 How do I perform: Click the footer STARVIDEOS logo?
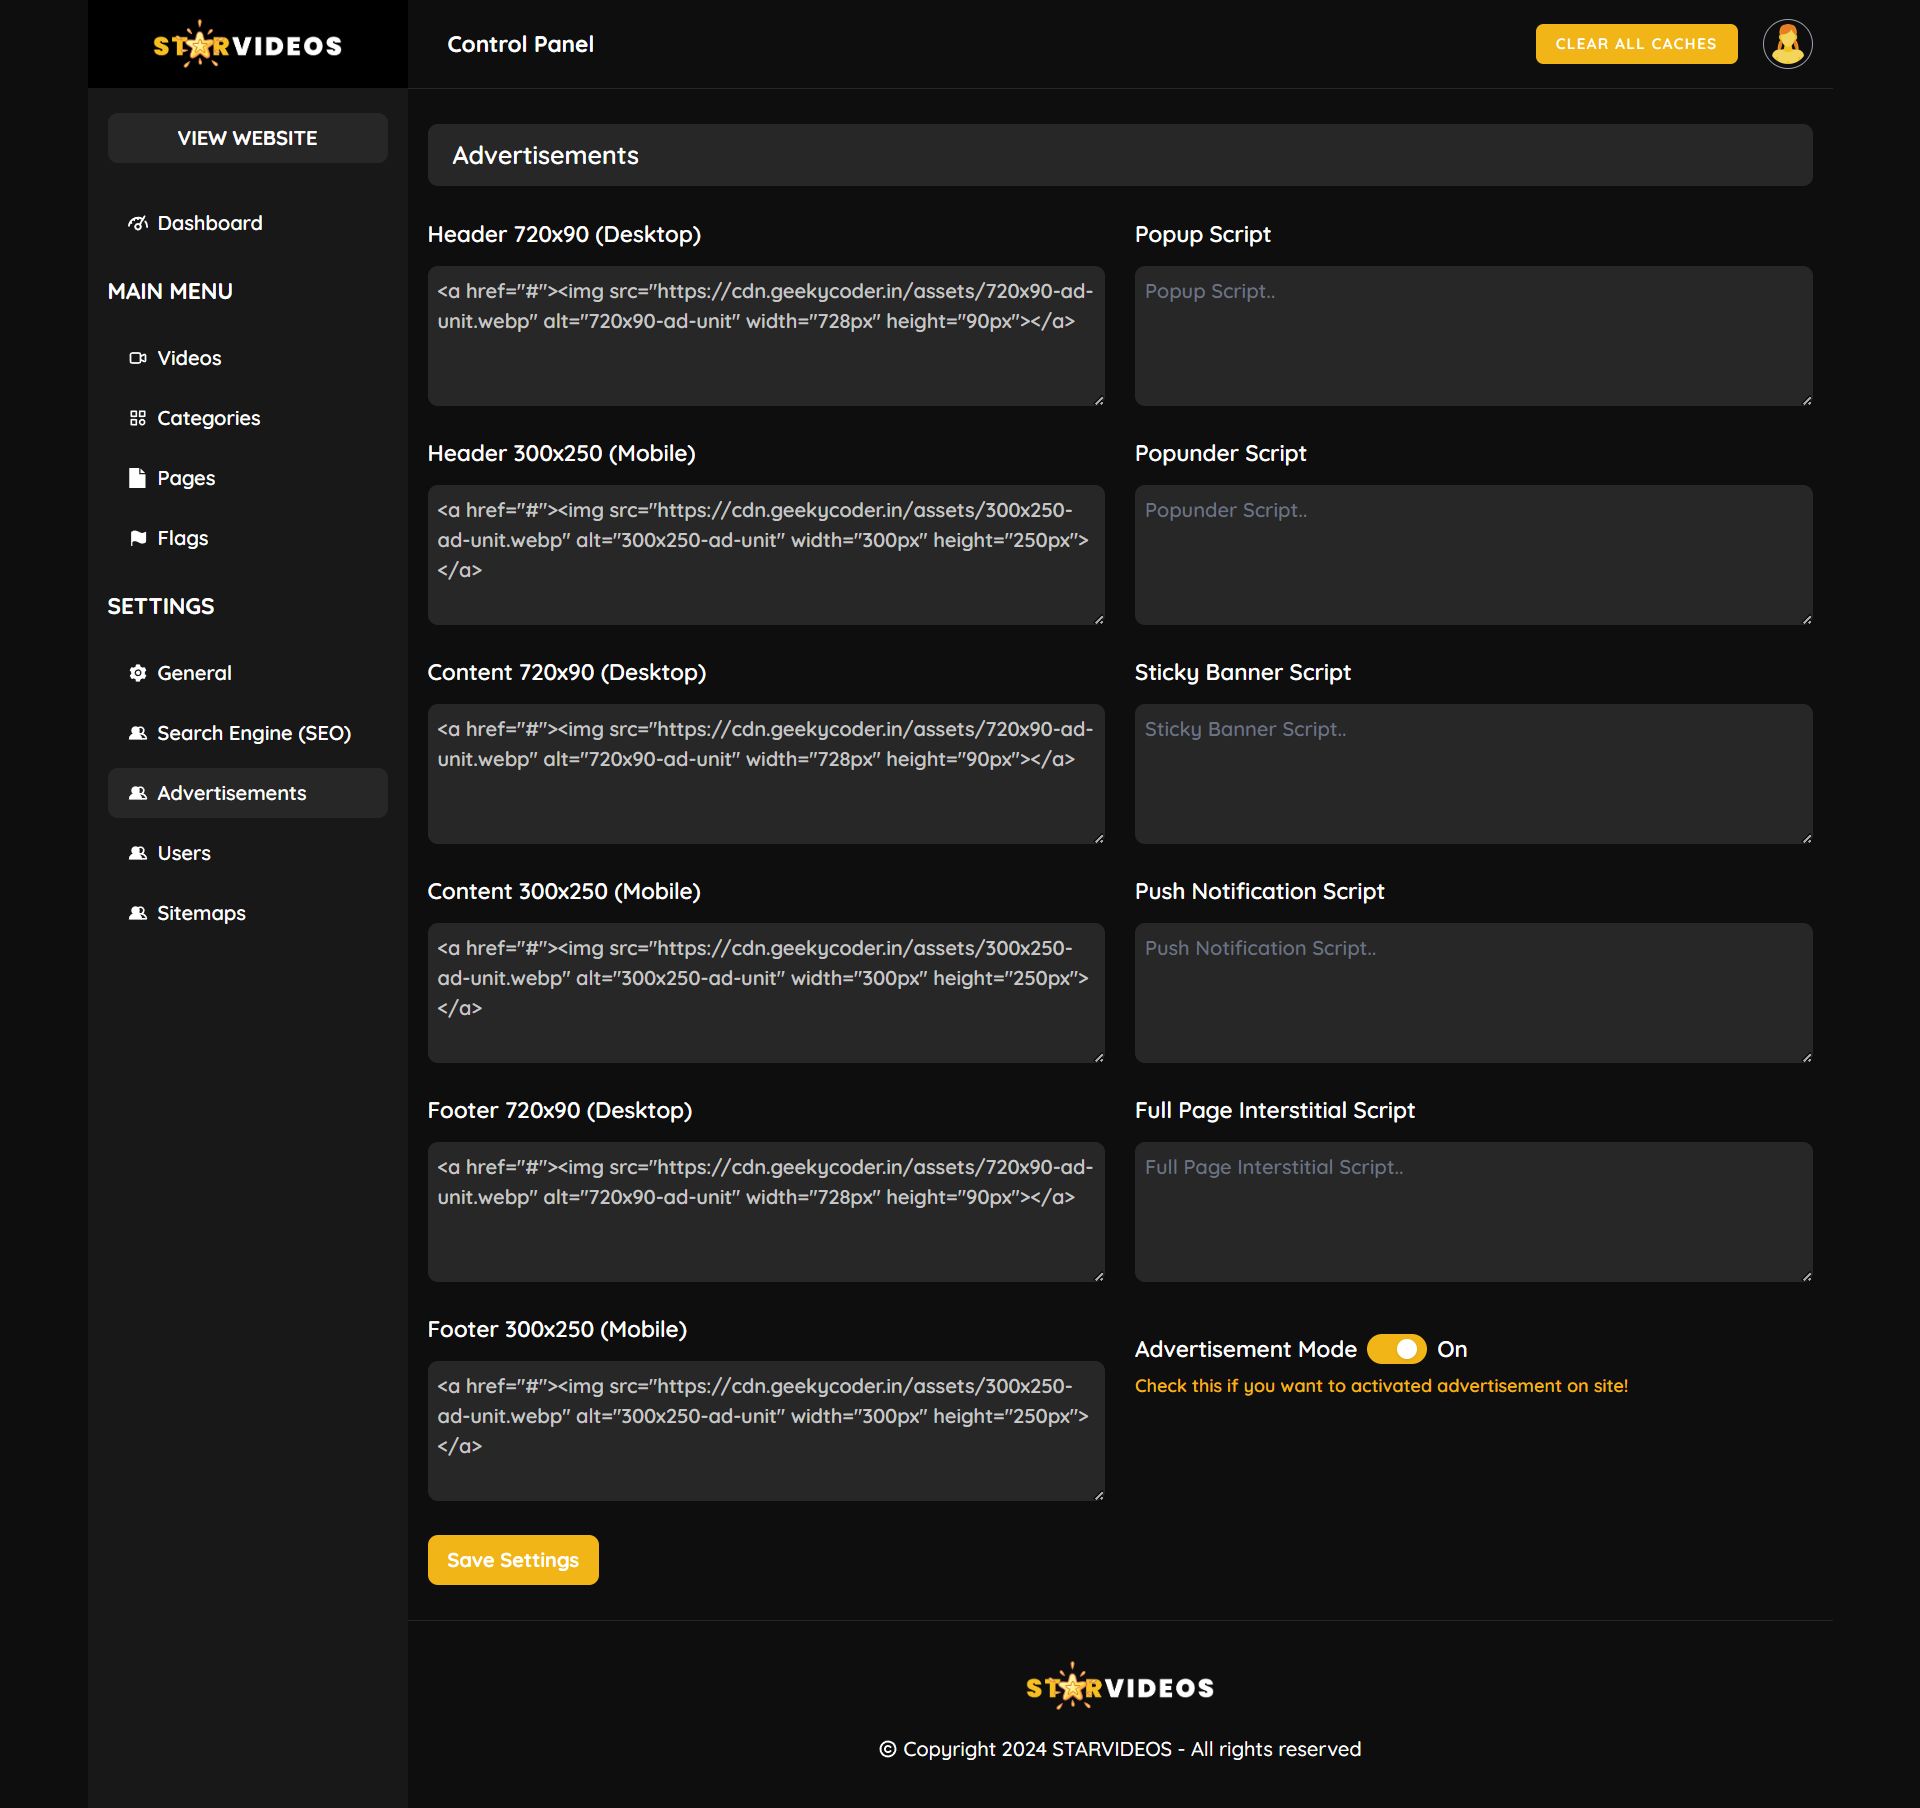(x=1119, y=1688)
